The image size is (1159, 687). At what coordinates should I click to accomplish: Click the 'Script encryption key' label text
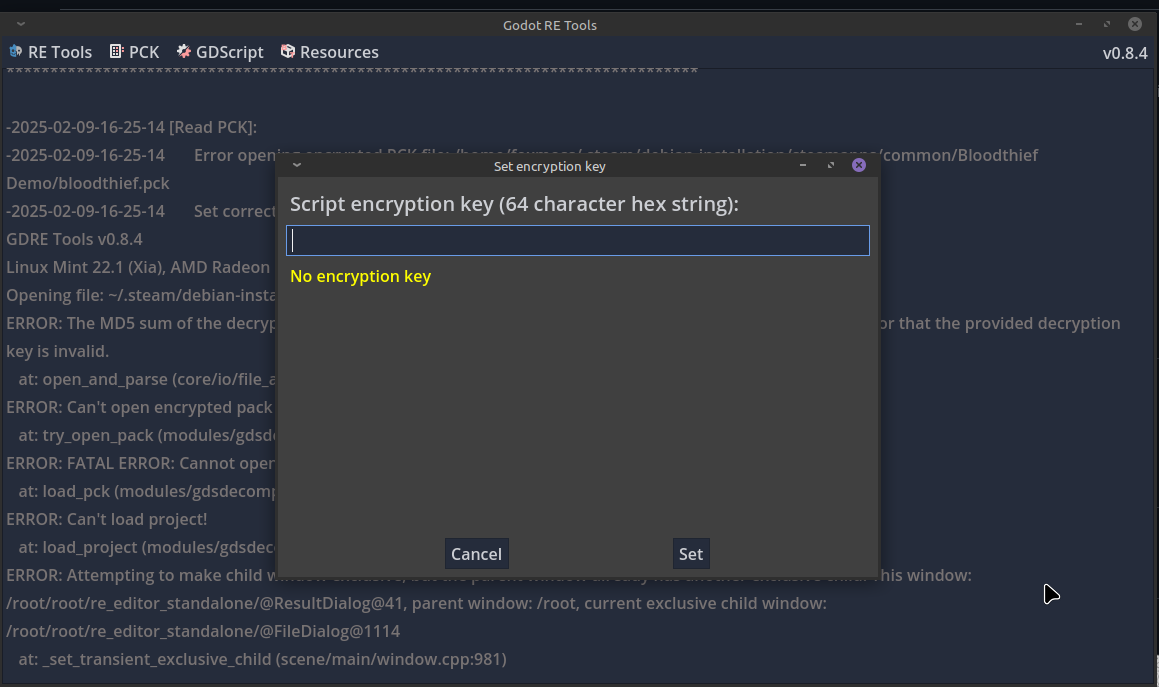tap(514, 204)
